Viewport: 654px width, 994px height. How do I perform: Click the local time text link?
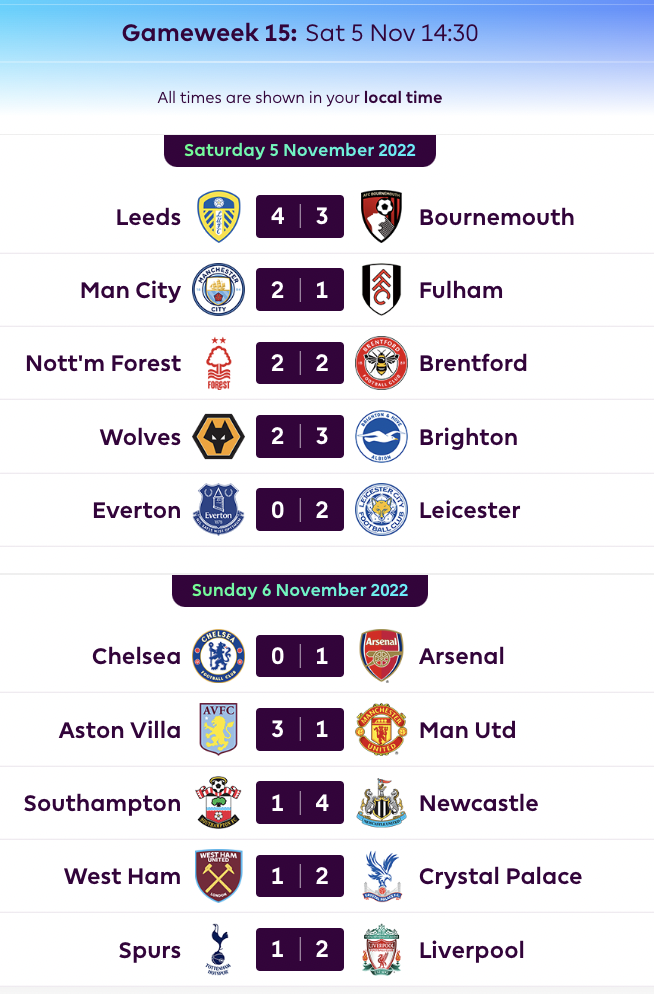[406, 99]
